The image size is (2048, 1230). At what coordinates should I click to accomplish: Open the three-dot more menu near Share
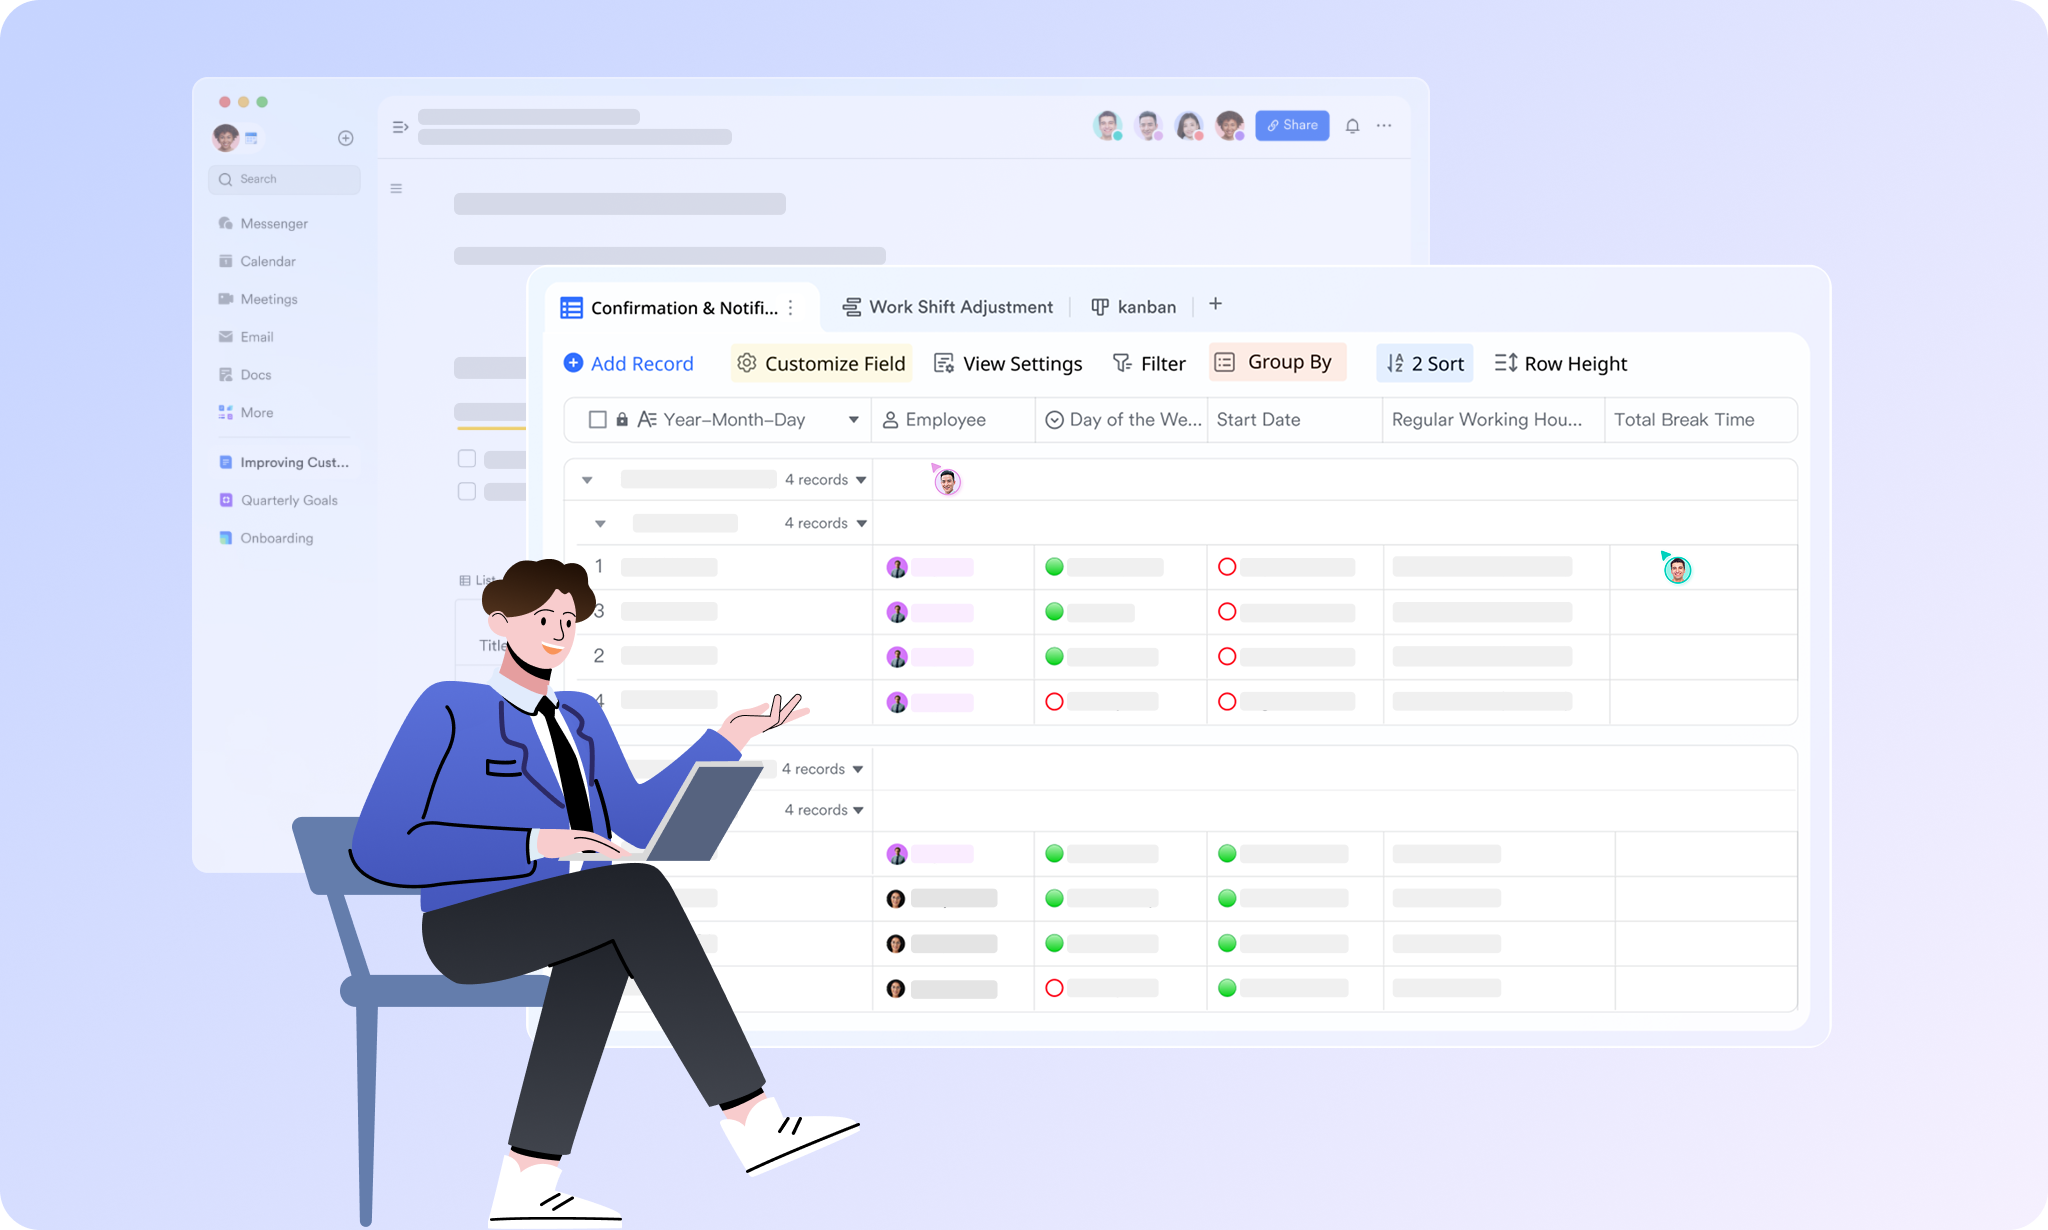[1384, 126]
